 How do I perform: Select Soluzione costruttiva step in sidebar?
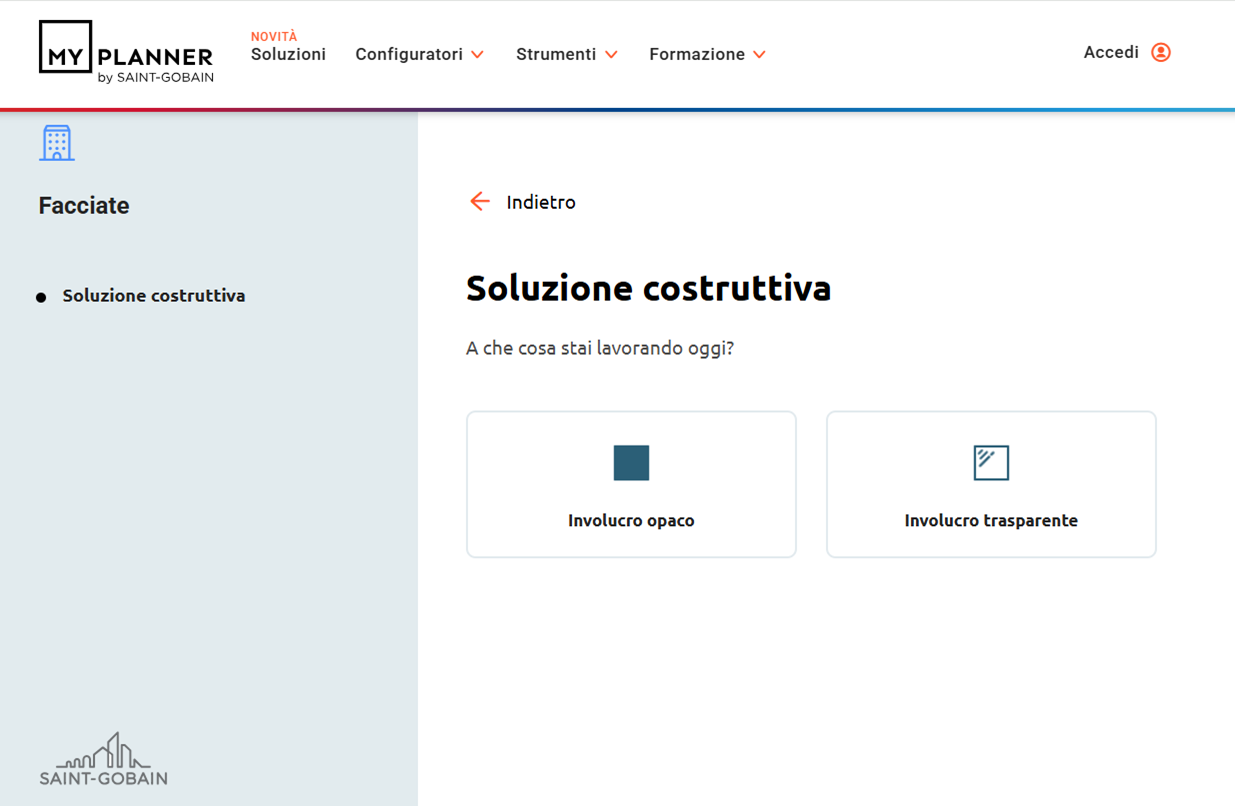pos(154,296)
